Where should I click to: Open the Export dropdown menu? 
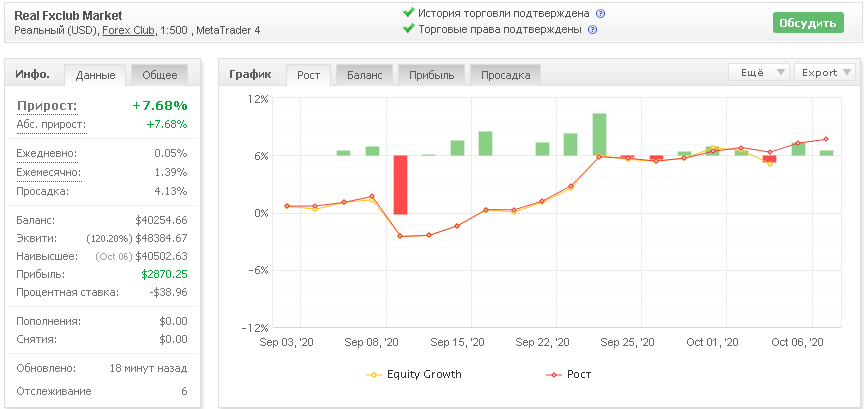coord(825,72)
